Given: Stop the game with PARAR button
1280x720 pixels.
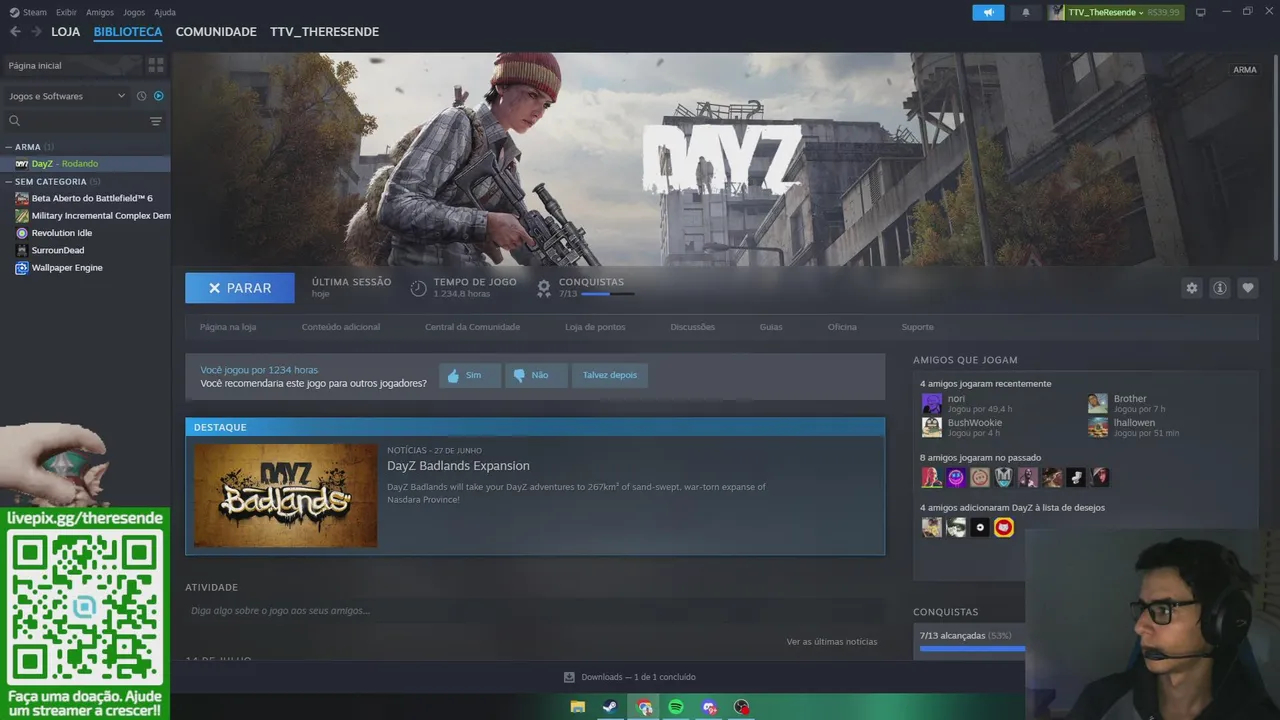Looking at the screenshot, I should [240, 288].
